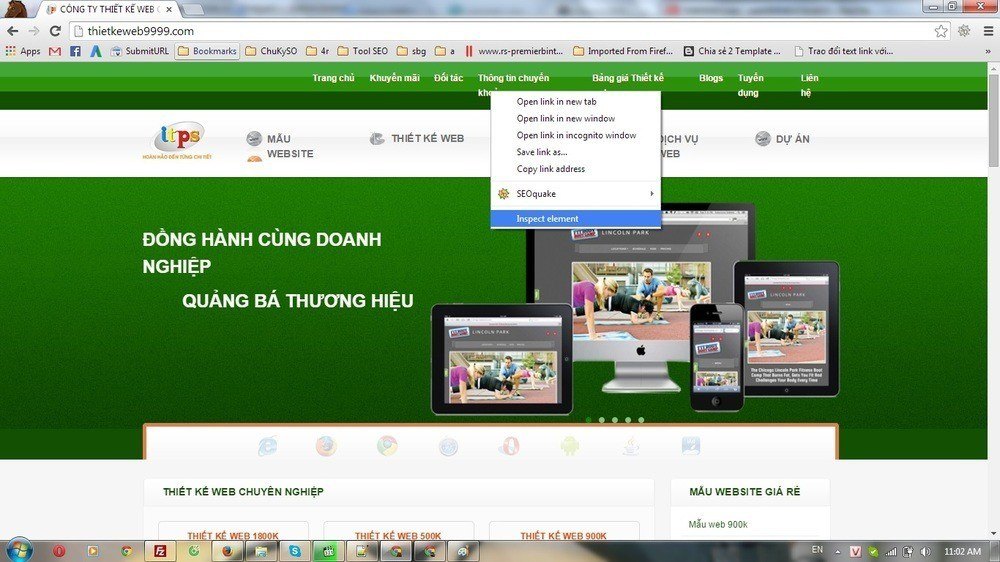The height and width of the screenshot is (562, 1000).
Task: Click the Opera icon in browser strip
Action: 508,446
